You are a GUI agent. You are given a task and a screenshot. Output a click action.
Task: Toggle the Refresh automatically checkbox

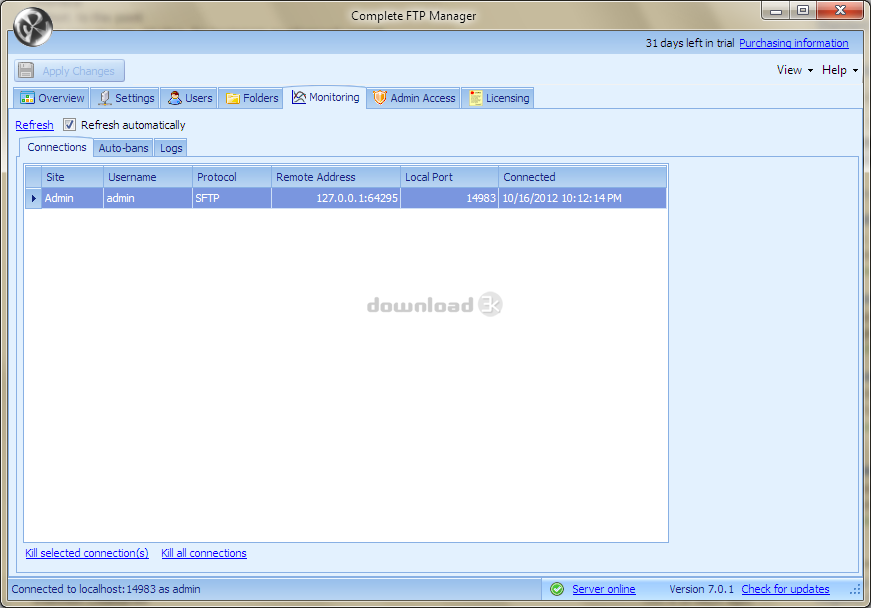(69, 124)
